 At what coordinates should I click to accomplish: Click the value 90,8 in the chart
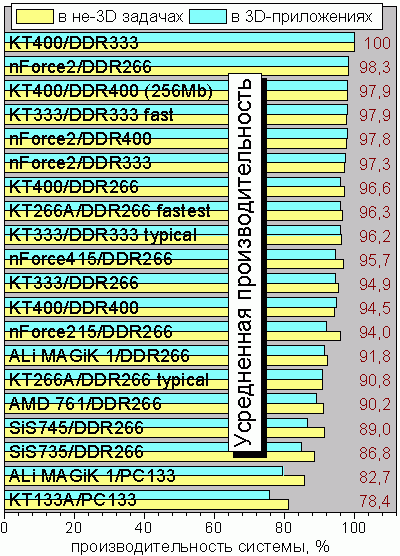tap(375, 381)
